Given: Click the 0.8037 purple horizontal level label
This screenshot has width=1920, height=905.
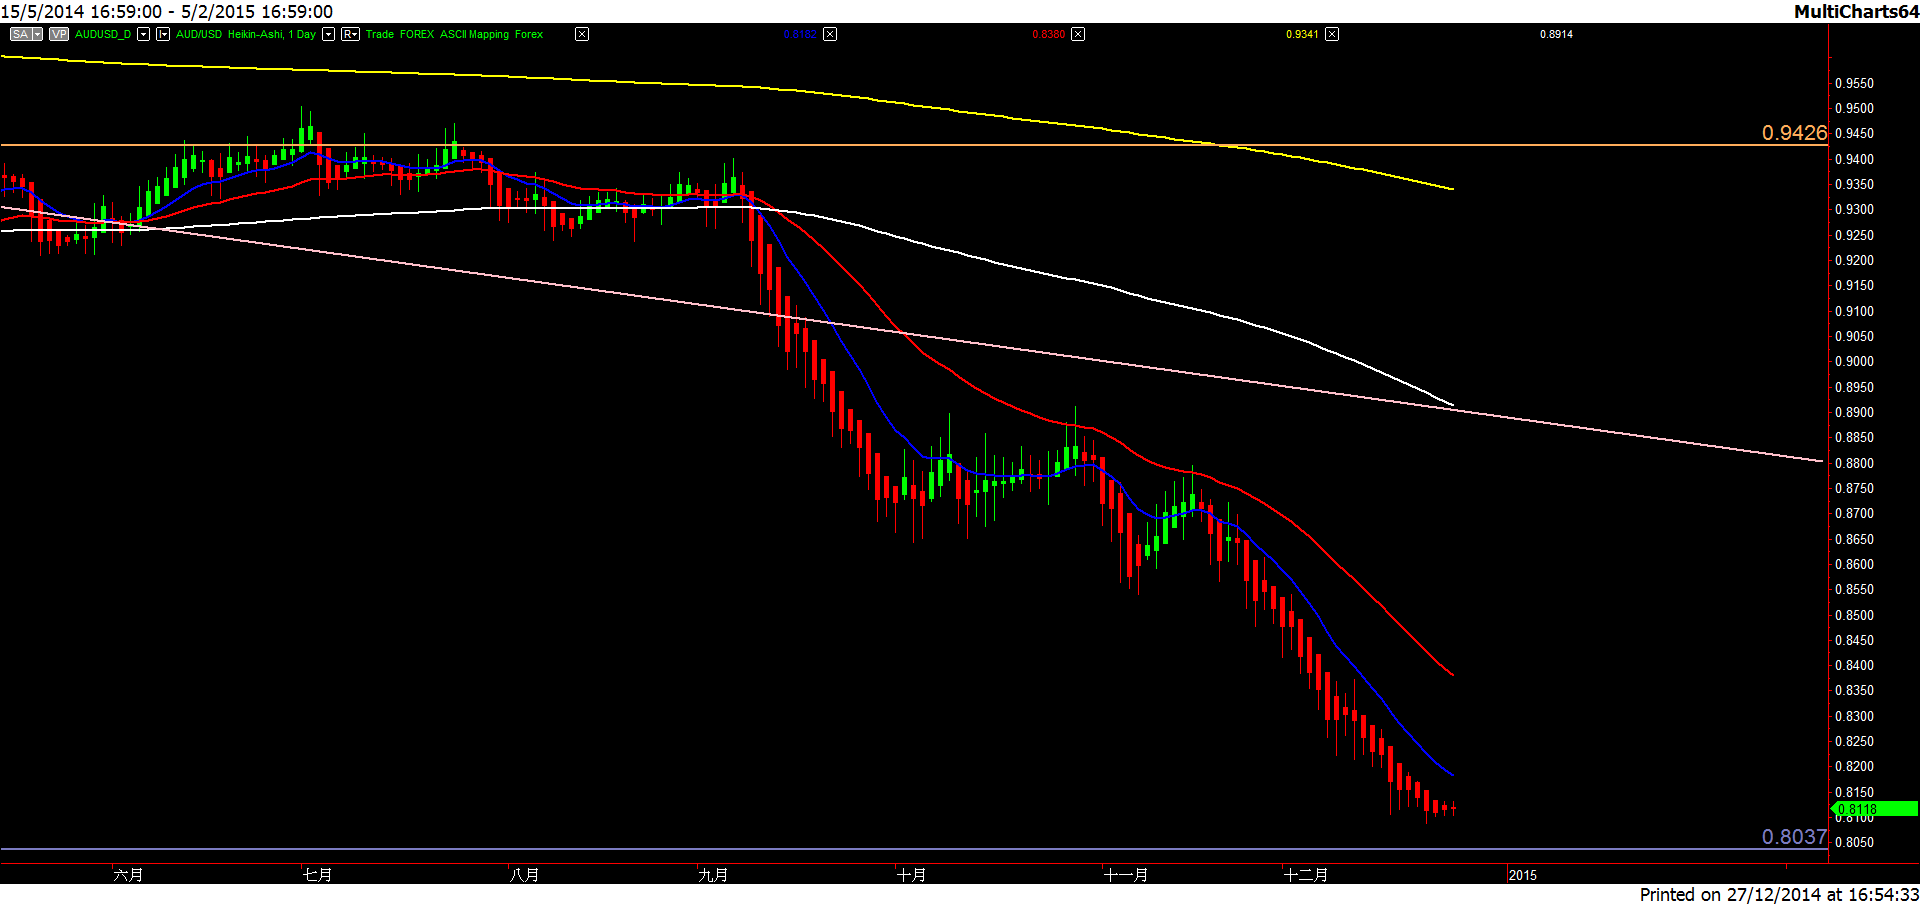Looking at the screenshot, I should [1794, 837].
